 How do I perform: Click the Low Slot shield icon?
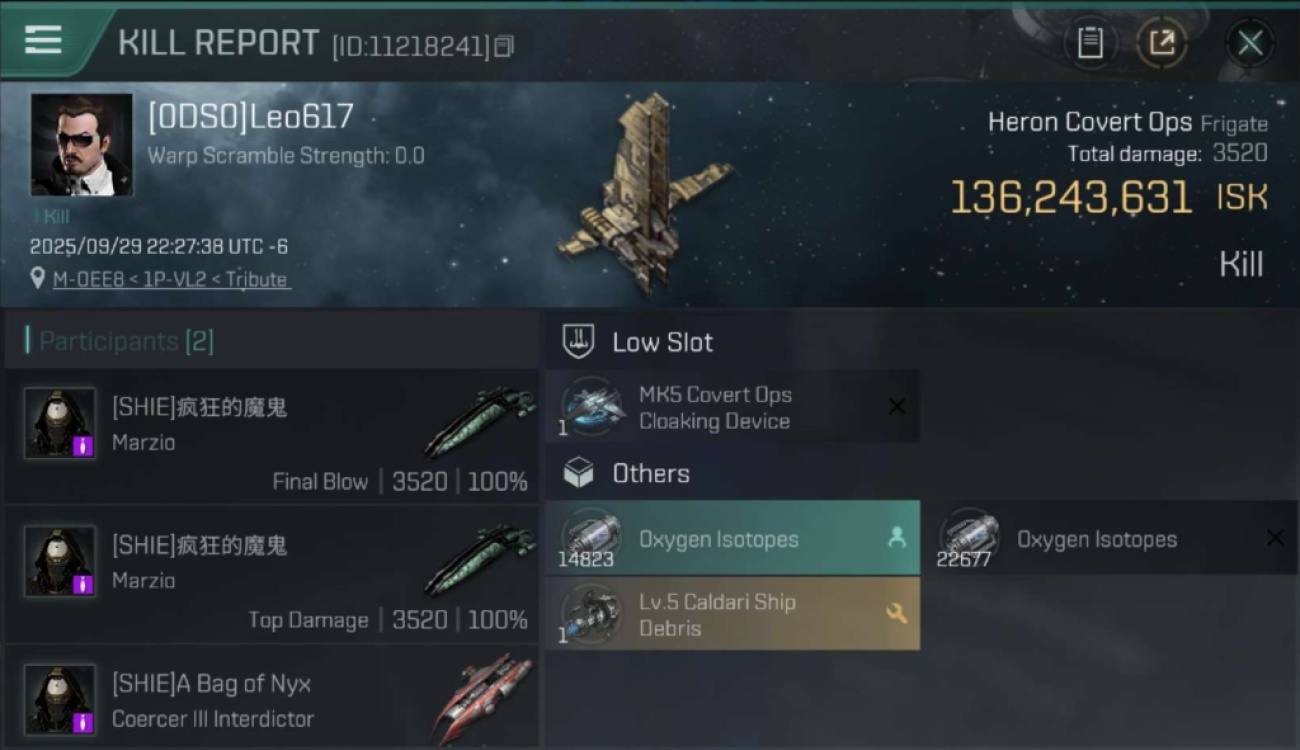(x=578, y=341)
